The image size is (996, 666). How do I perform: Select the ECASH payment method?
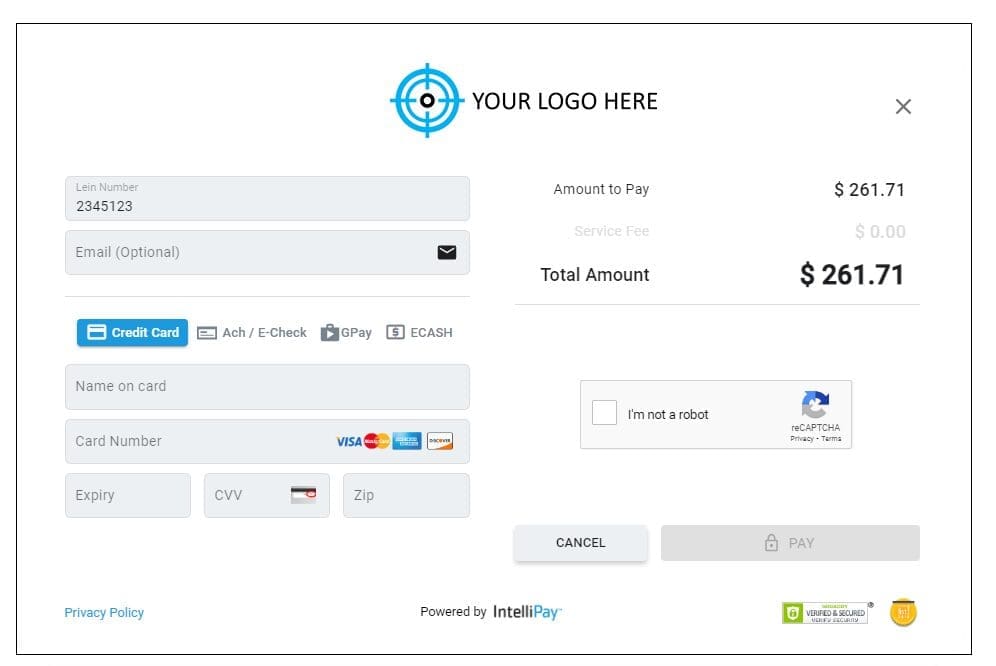pyautogui.click(x=419, y=332)
